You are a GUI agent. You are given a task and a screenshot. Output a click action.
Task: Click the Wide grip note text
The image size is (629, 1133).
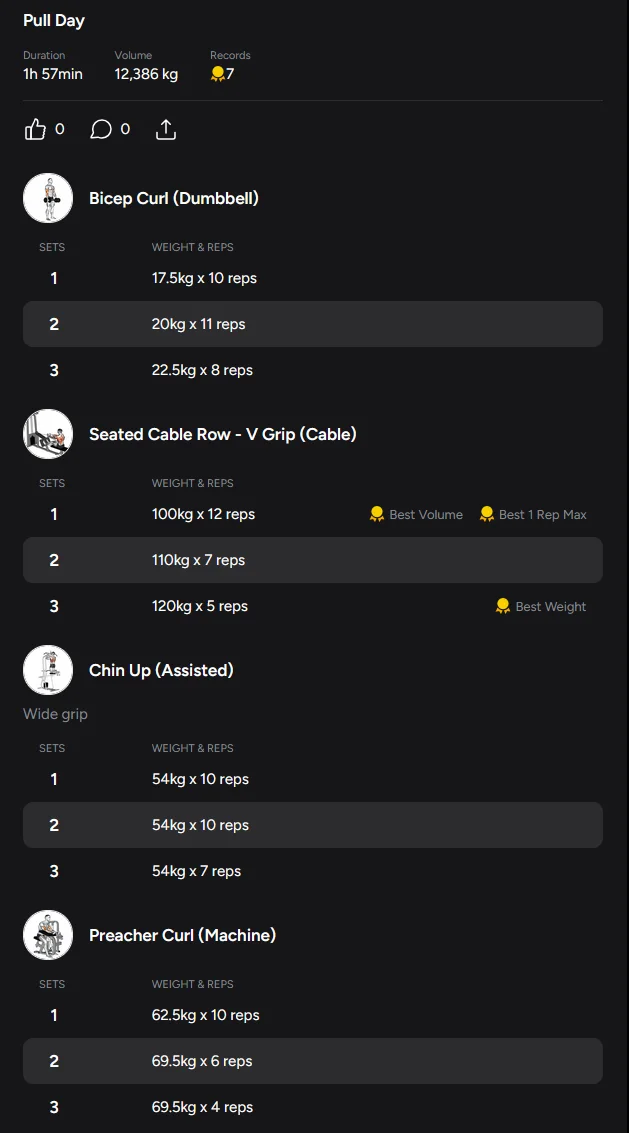55,714
